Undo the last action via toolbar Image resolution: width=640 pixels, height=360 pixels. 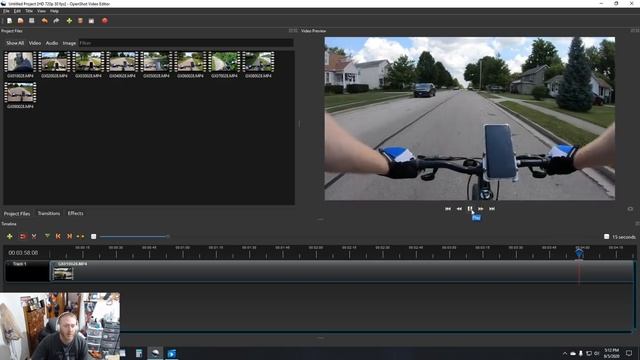pos(44,20)
